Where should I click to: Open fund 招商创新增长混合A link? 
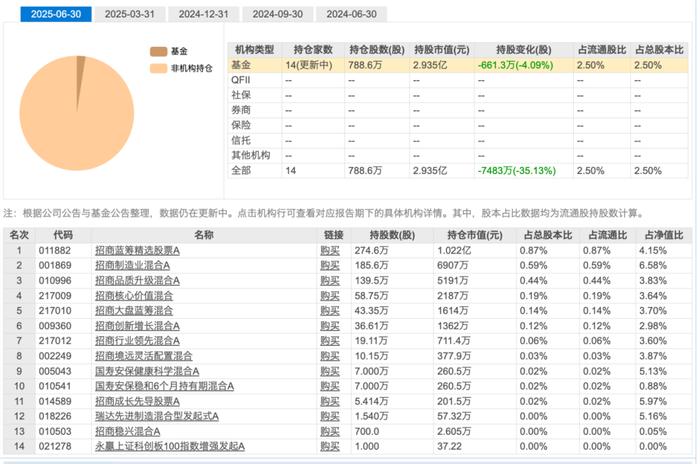click(x=137, y=326)
